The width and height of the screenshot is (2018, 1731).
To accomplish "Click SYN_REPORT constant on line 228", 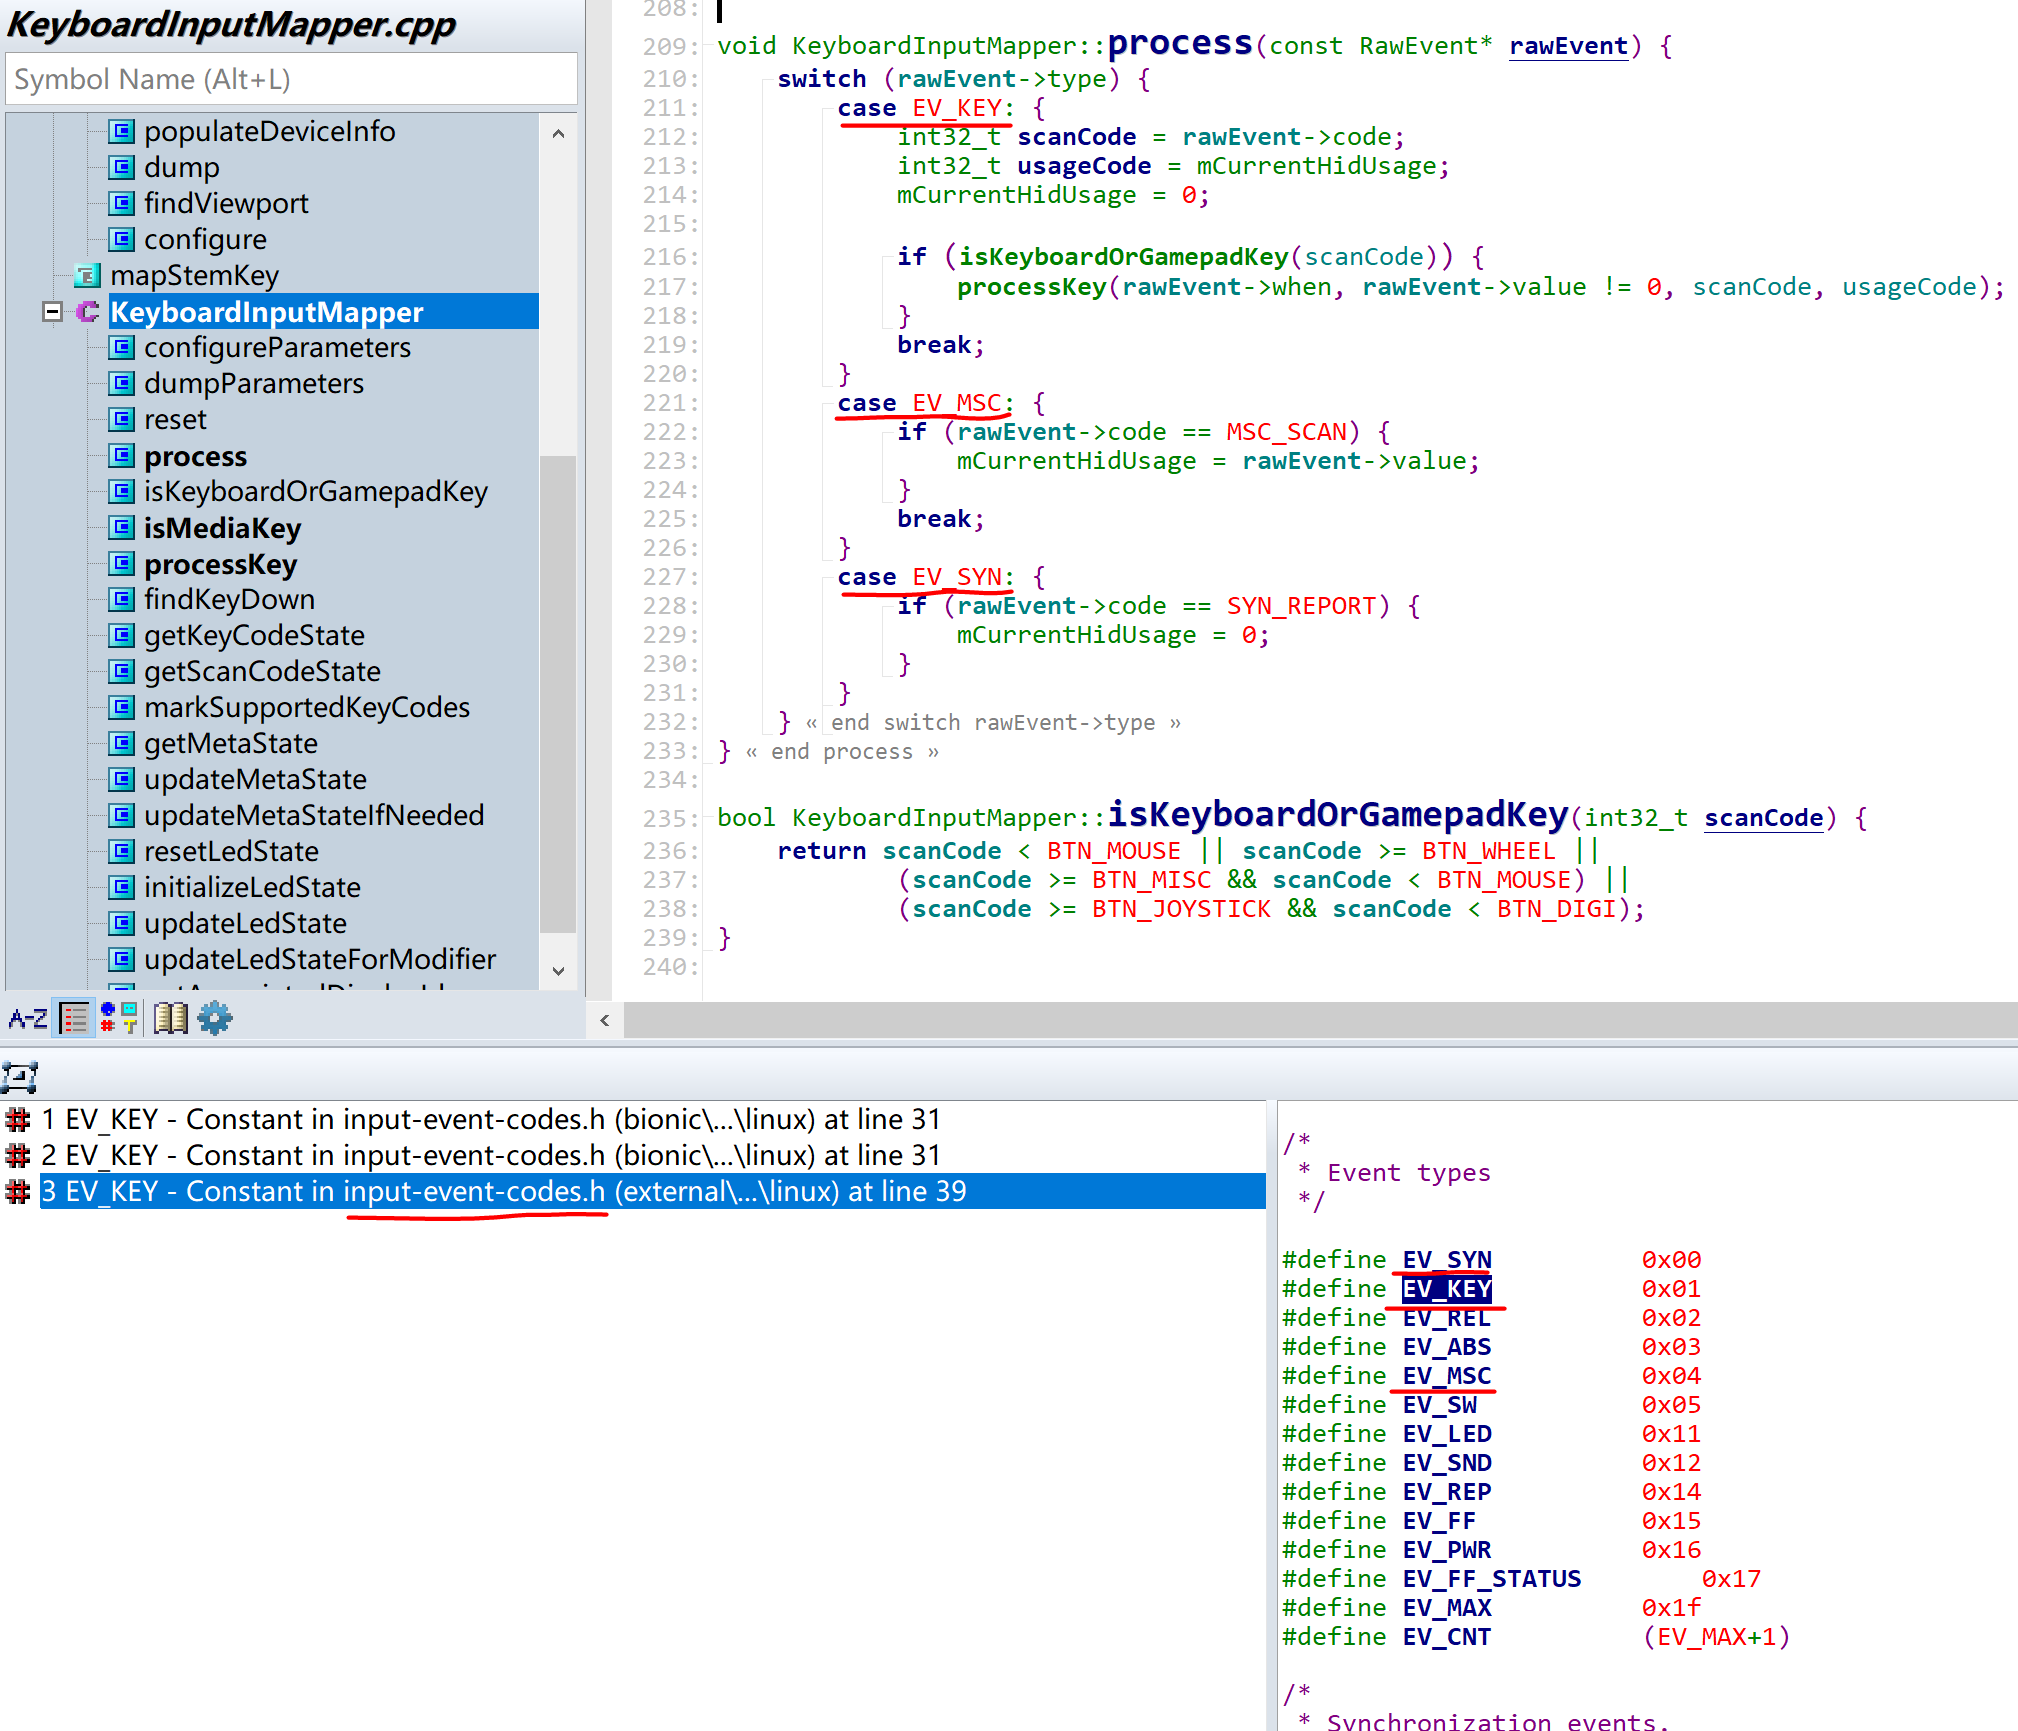I will coord(1302,606).
